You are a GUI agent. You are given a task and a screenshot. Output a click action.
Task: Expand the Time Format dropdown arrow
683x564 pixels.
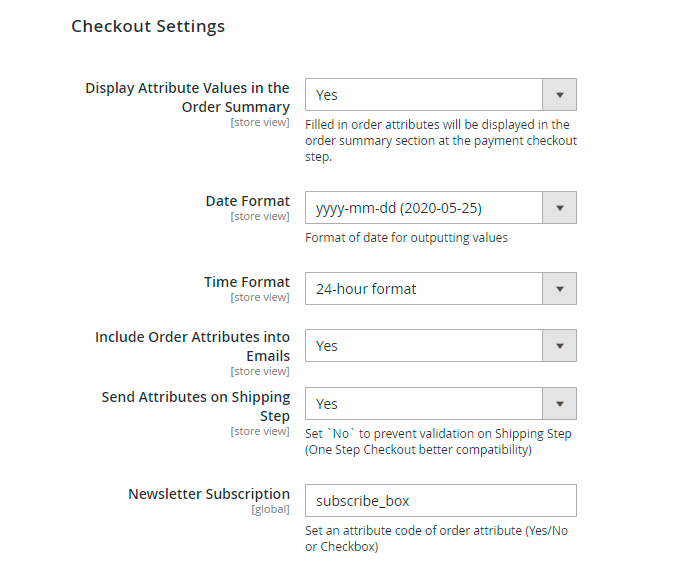coord(559,289)
